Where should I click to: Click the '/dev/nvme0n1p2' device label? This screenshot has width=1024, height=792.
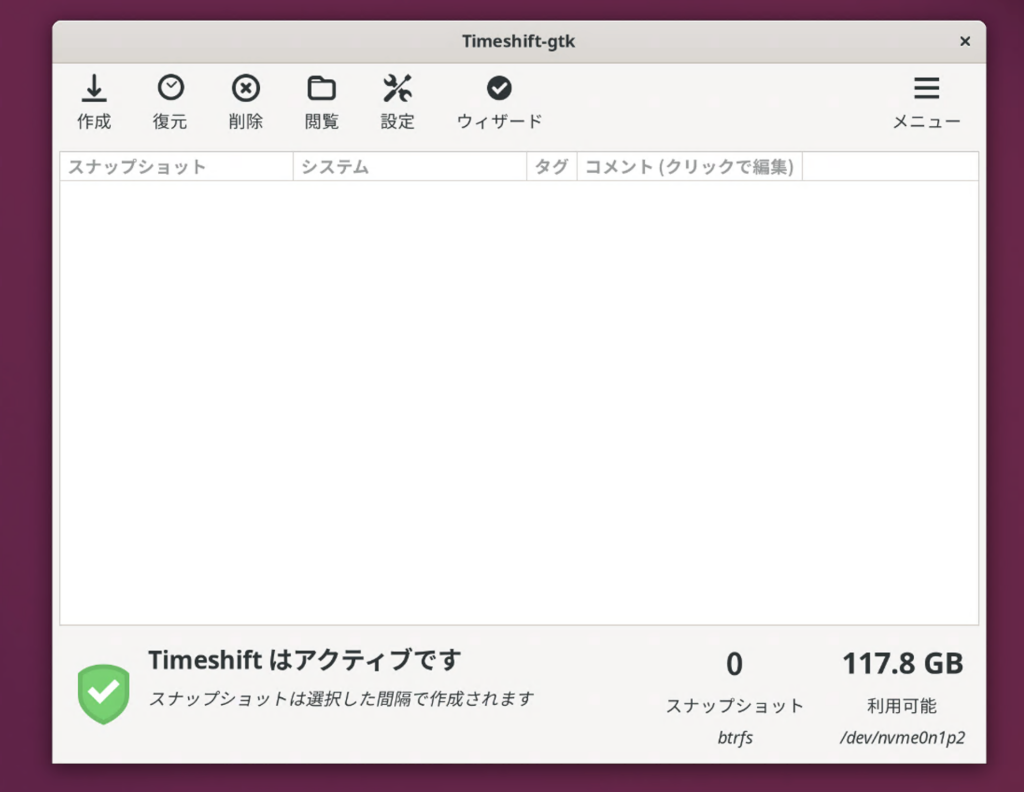tap(902, 738)
